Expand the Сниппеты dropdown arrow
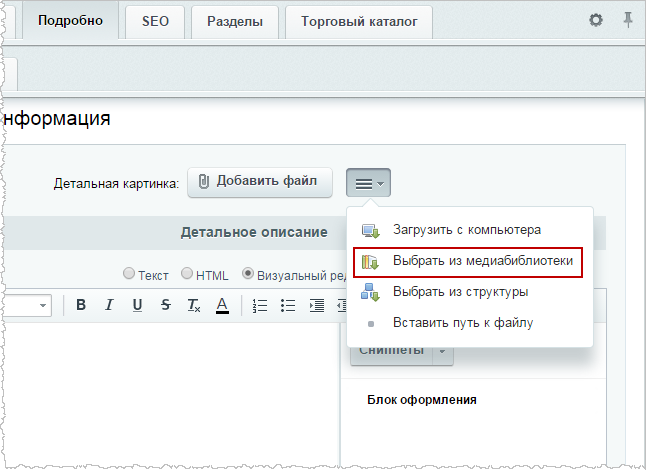This screenshot has width=647, height=473. (x=442, y=352)
